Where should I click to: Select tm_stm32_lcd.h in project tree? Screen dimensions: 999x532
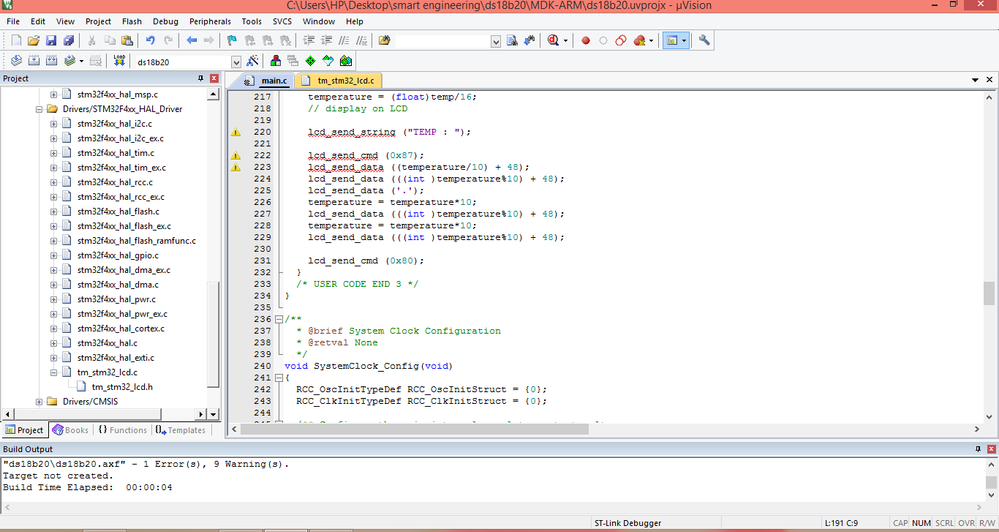coord(122,387)
